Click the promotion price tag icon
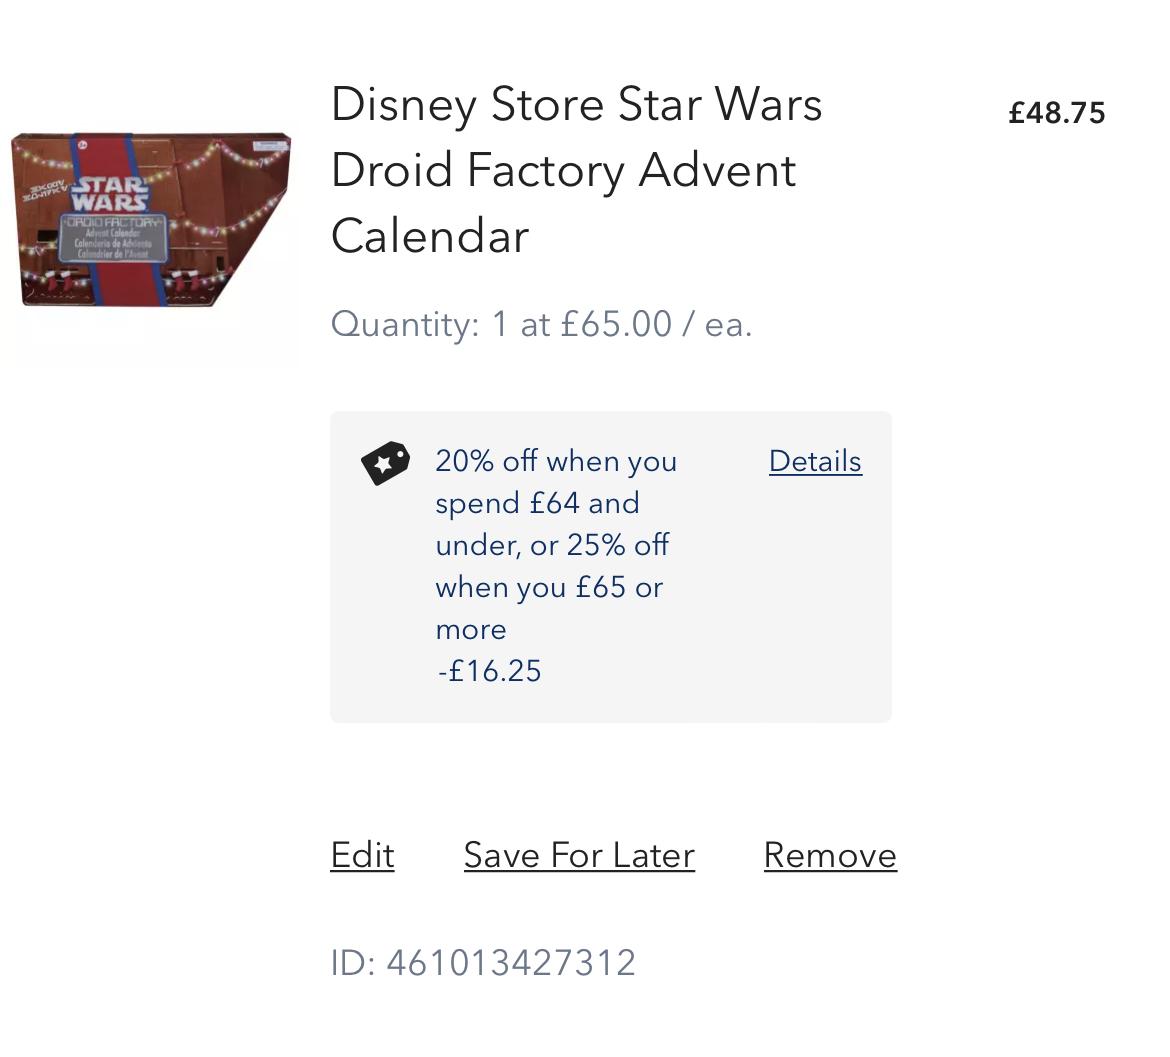The height and width of the screenshot is (1057, 1170). tap(385, 463)
